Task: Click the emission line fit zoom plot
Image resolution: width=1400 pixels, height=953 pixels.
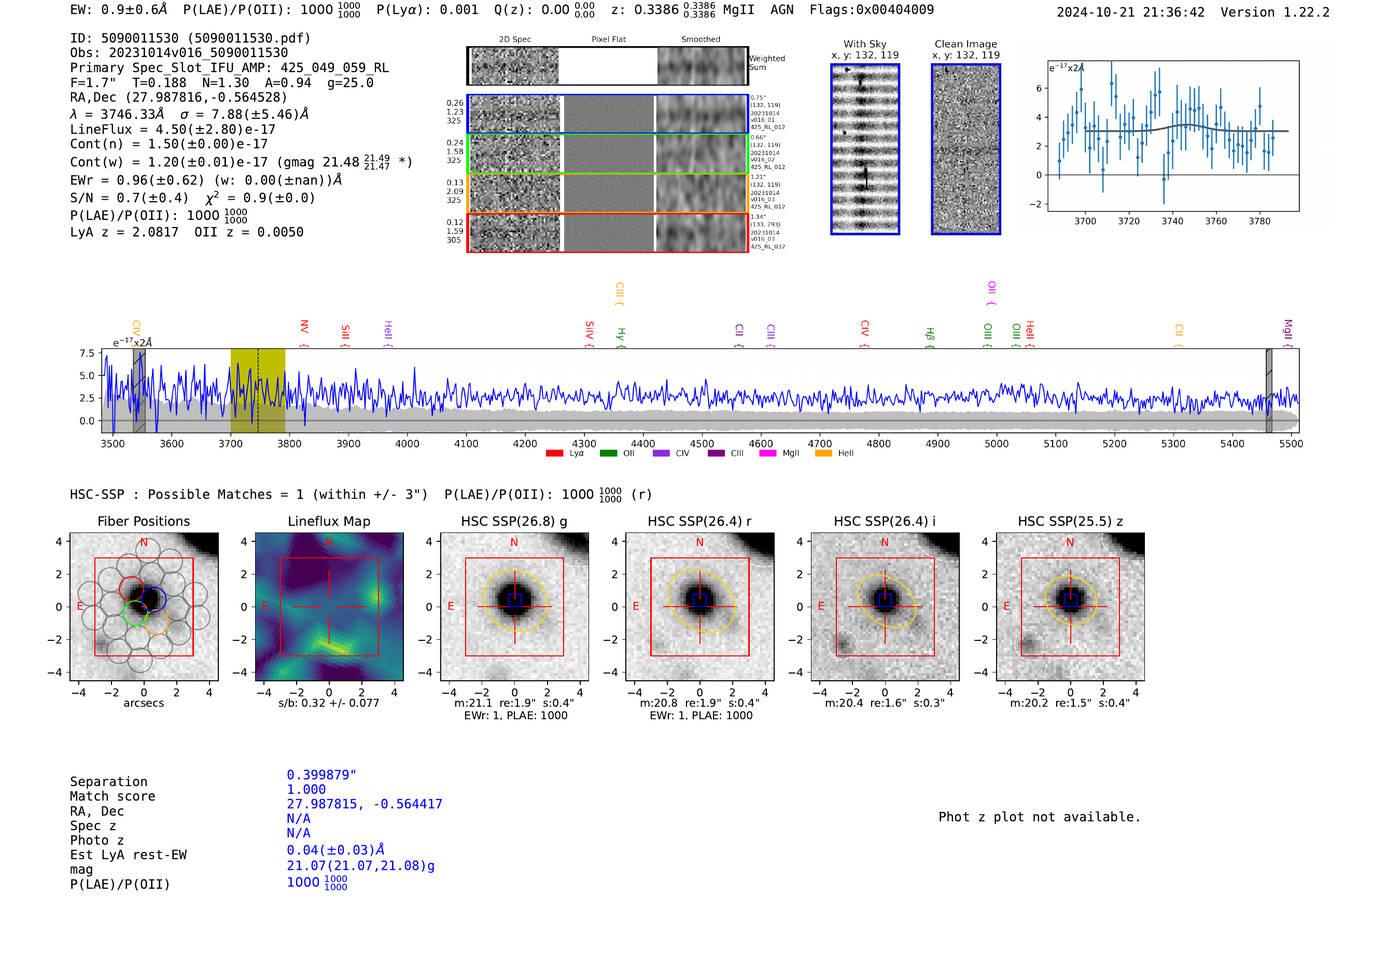Action: coord(1174,136)
